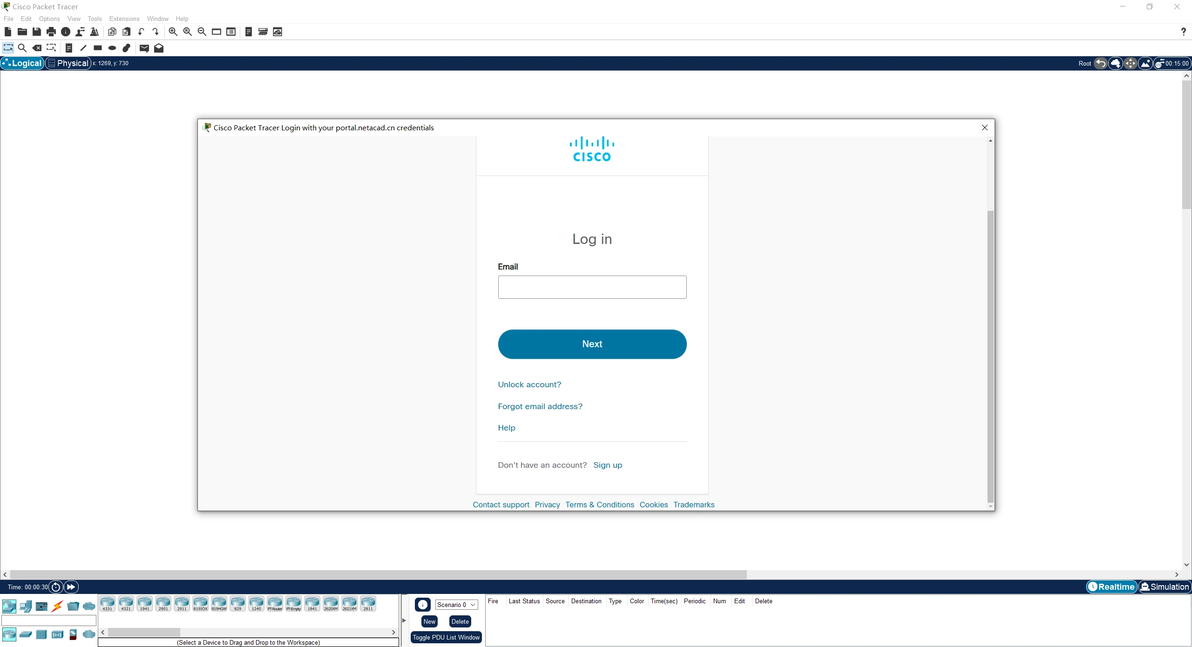Screen dimensions: 1192x647
Task: Click the Copy icon in toolbar
Action: (112, 32)
